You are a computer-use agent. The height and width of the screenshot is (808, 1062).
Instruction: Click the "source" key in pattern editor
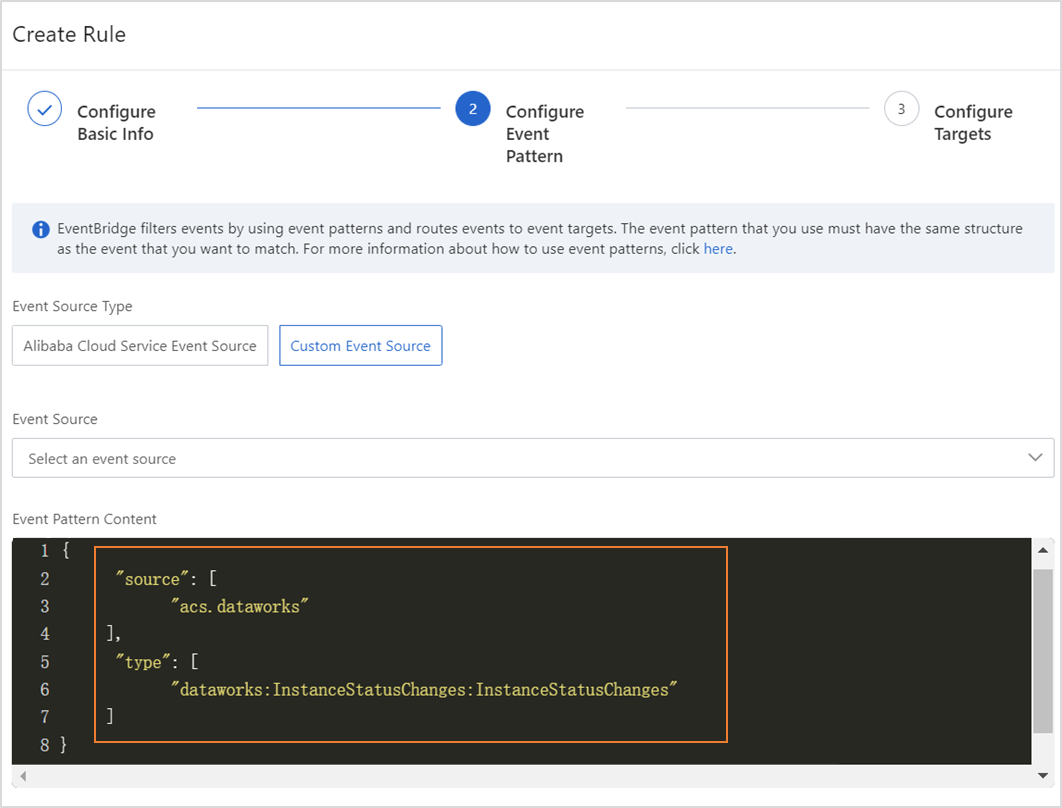[x=151, y=578]
